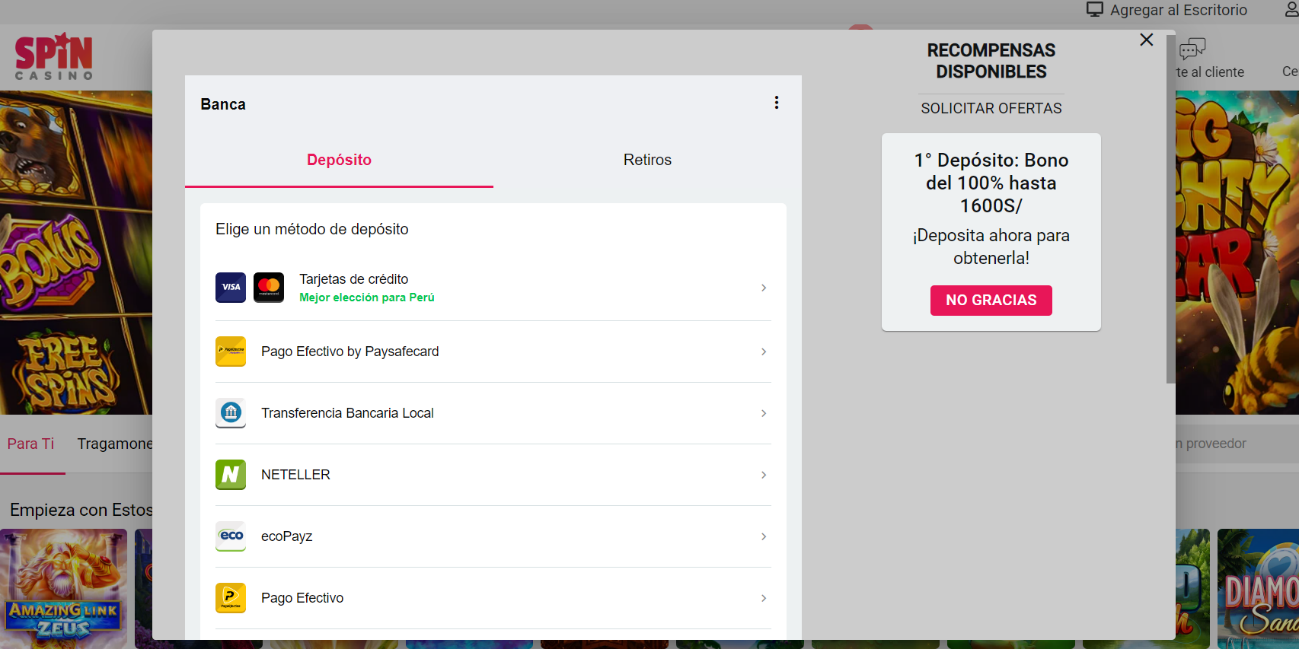The width and height of the screenshot is (1299, 649).
Task: Click the monitor icon beside Agregar al Escritorio
Action: 1095,10
